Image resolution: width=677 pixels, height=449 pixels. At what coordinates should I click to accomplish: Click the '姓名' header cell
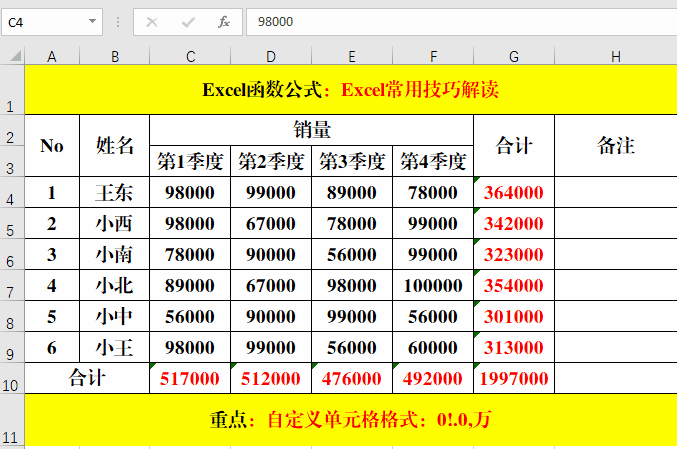pyautogui.click(x=114, y=145)
